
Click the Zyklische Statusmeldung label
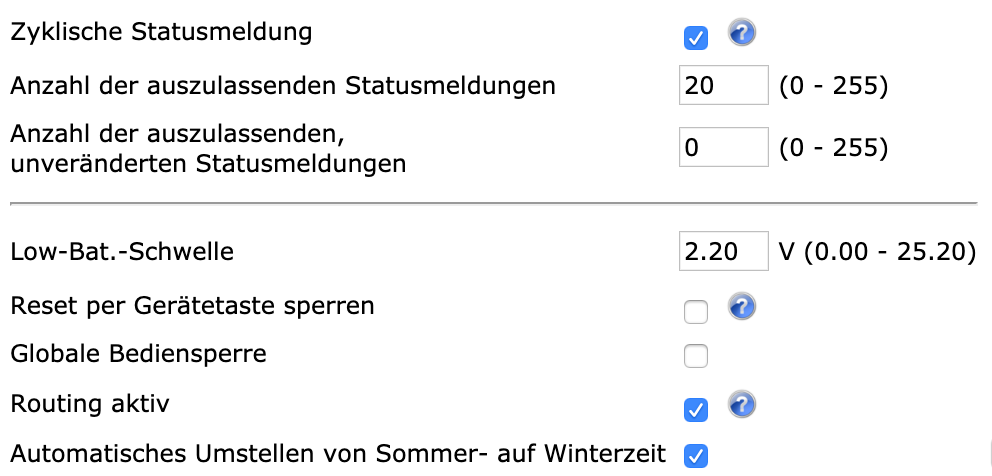pos(161,32)
